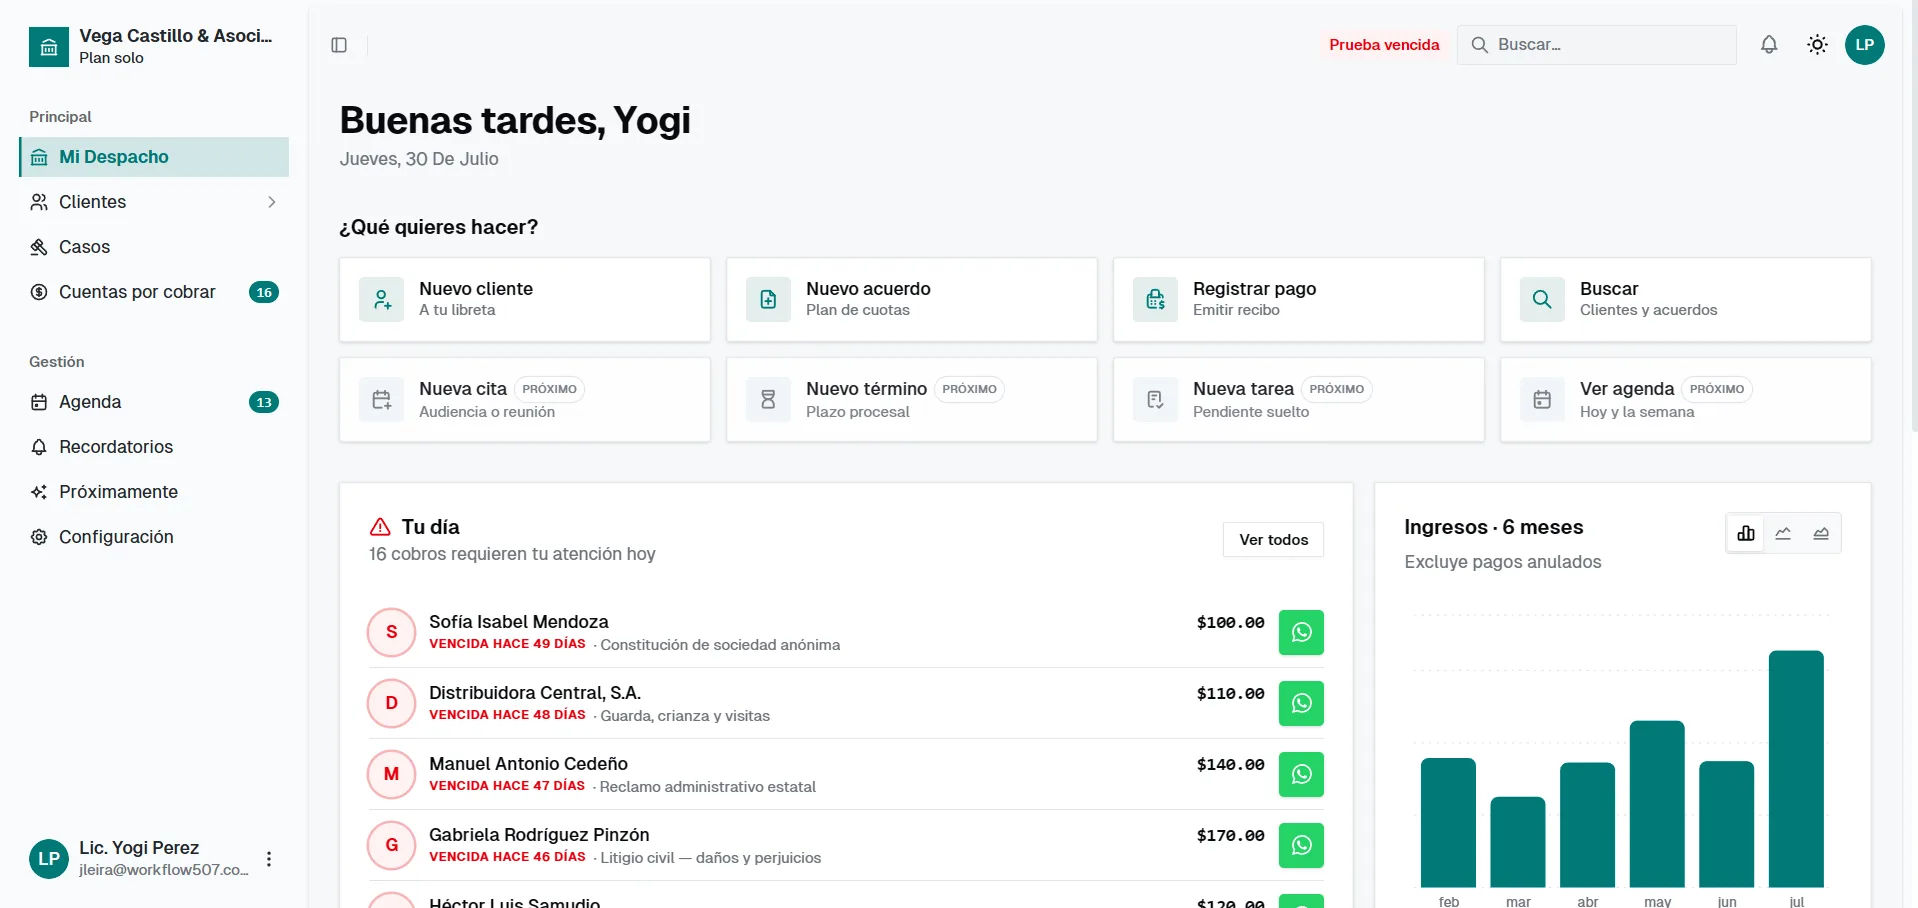Send WhatsApp to Gabriela Rodríguez Pinzón
The height and width of the screenshot is (908, 1918).
pos(1301,846)
